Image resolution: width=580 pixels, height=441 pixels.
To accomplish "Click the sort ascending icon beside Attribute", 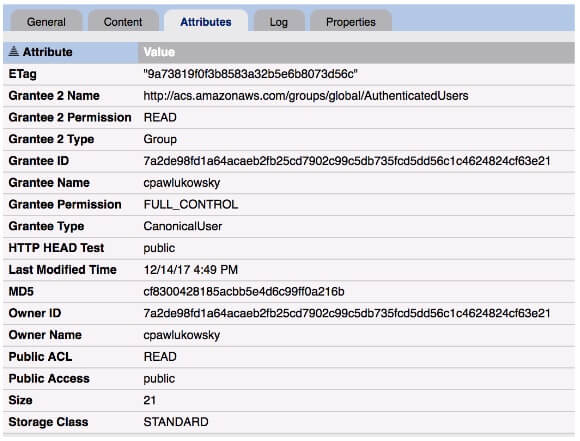I will click(14, 51).
